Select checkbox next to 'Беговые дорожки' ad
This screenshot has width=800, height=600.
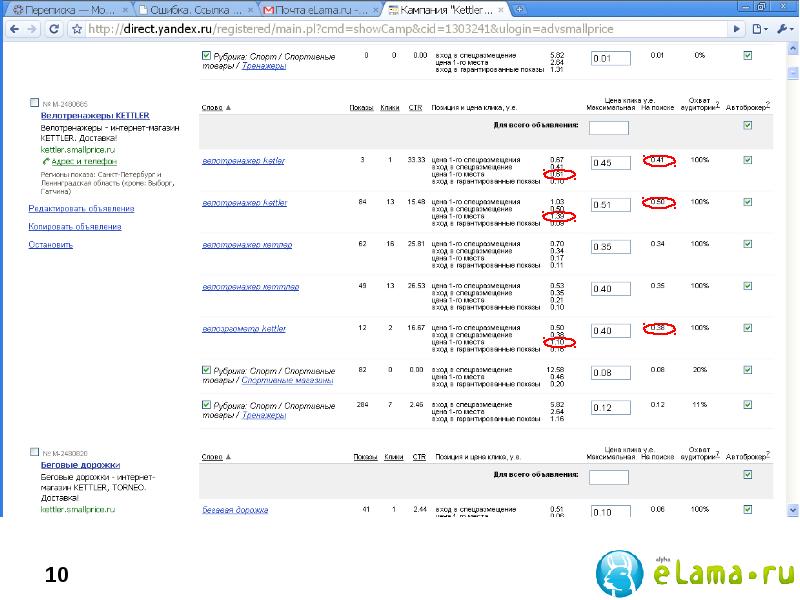pyautogui.click(x=34, y=453)
